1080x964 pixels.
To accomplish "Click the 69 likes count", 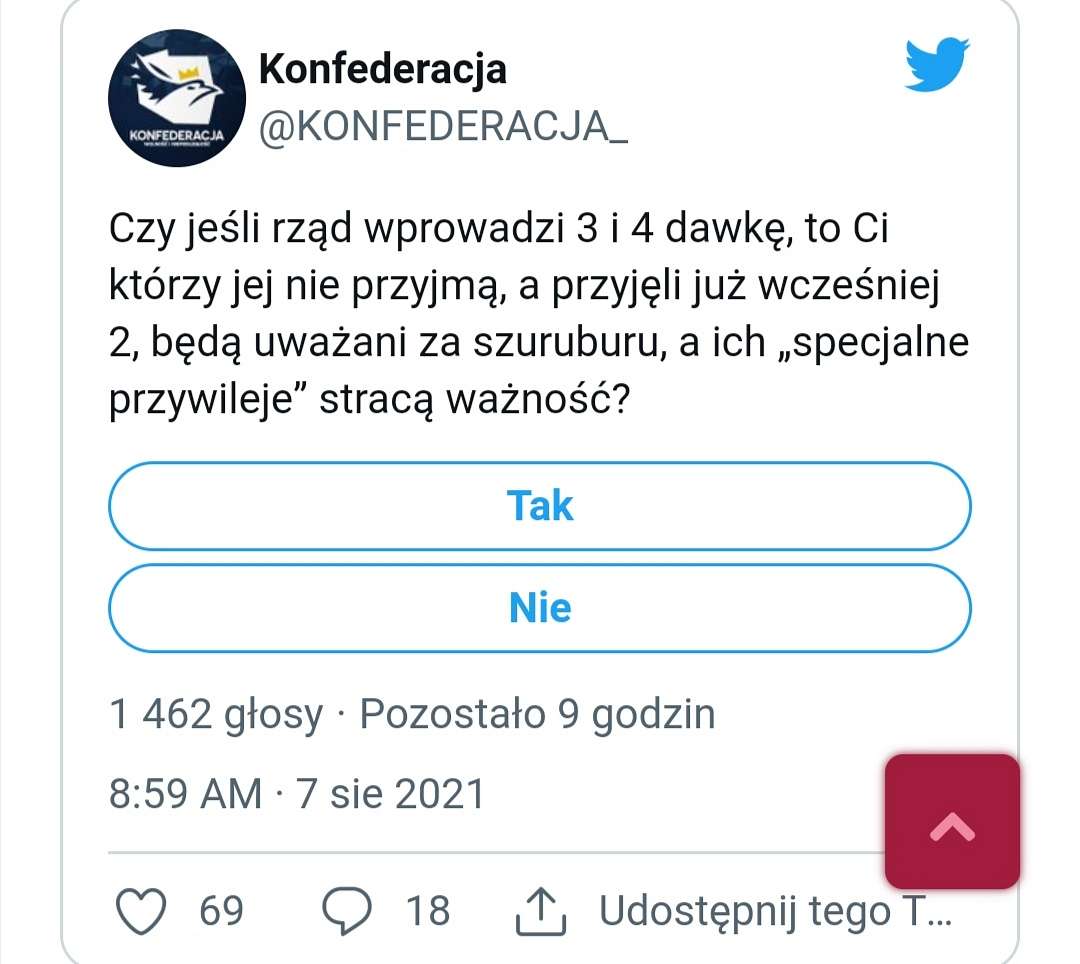I will tap(221, 910).
